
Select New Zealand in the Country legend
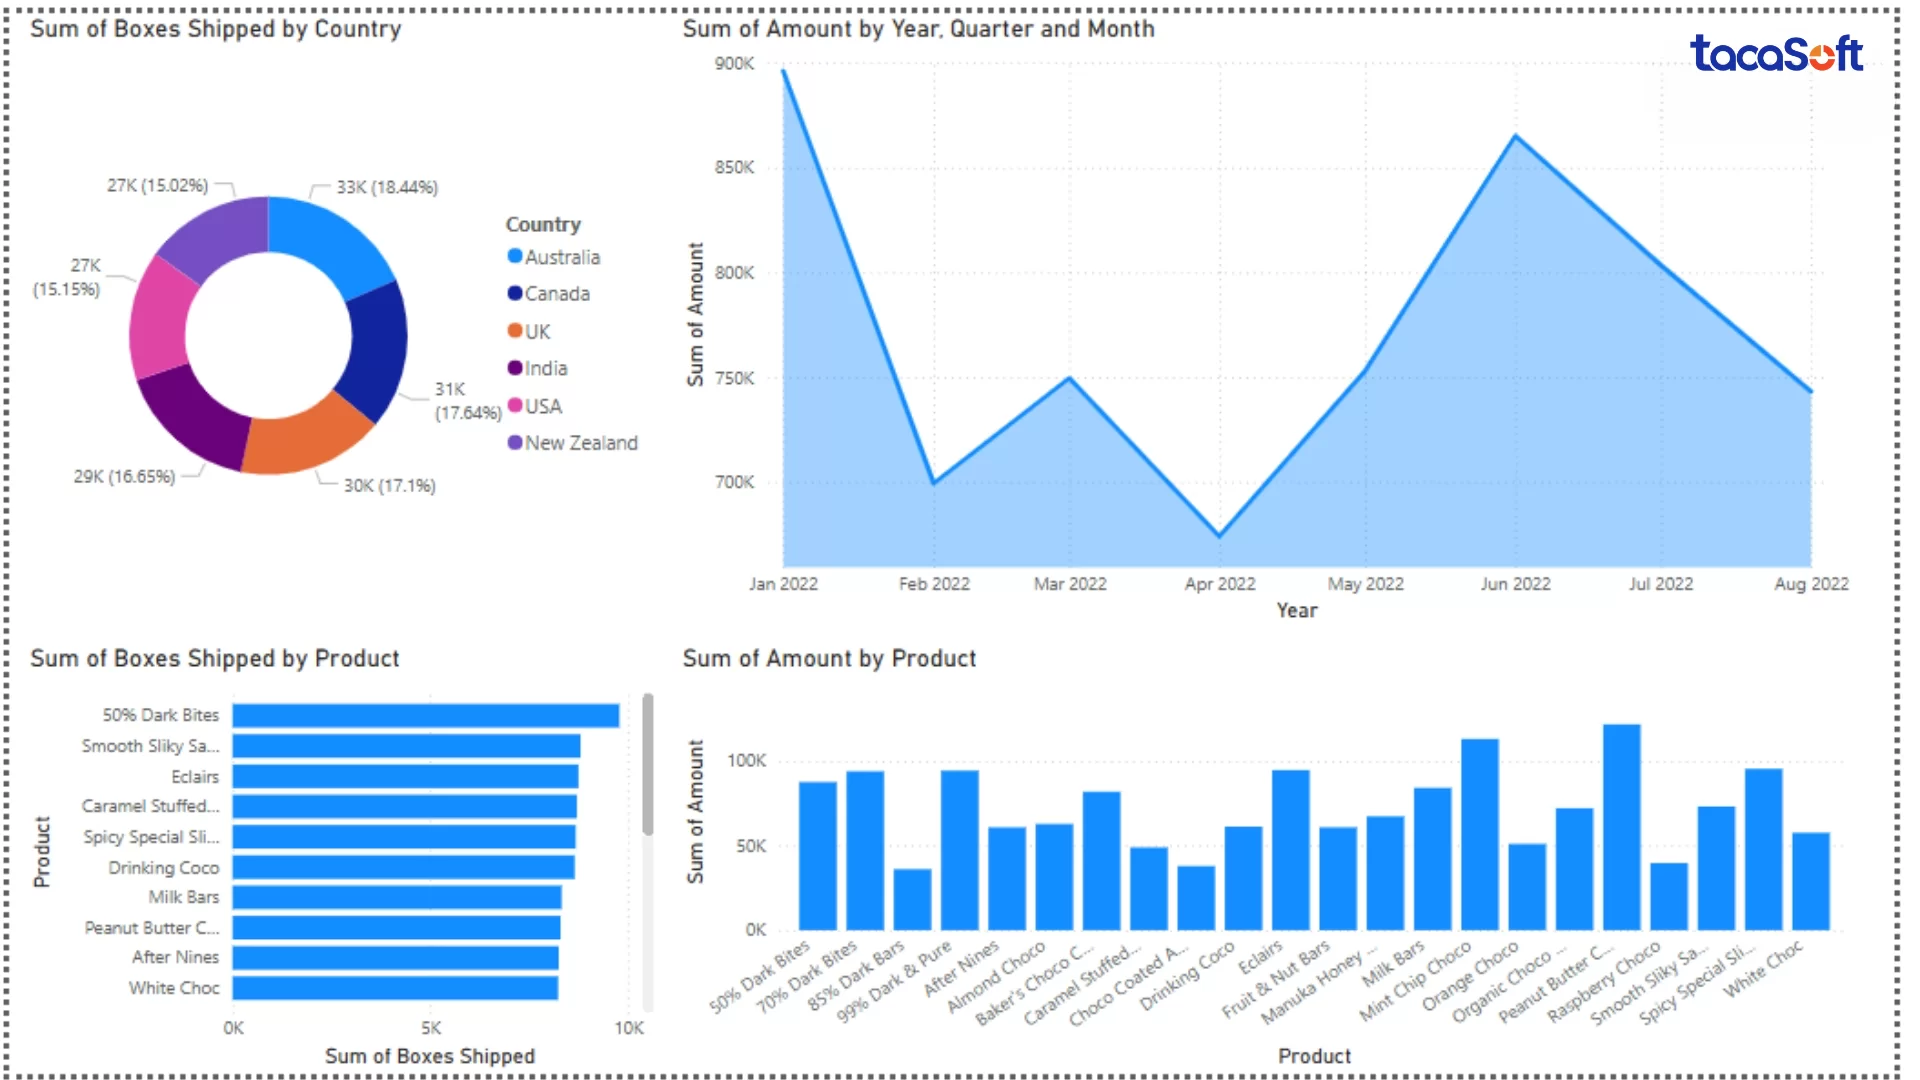pos(573,443)
